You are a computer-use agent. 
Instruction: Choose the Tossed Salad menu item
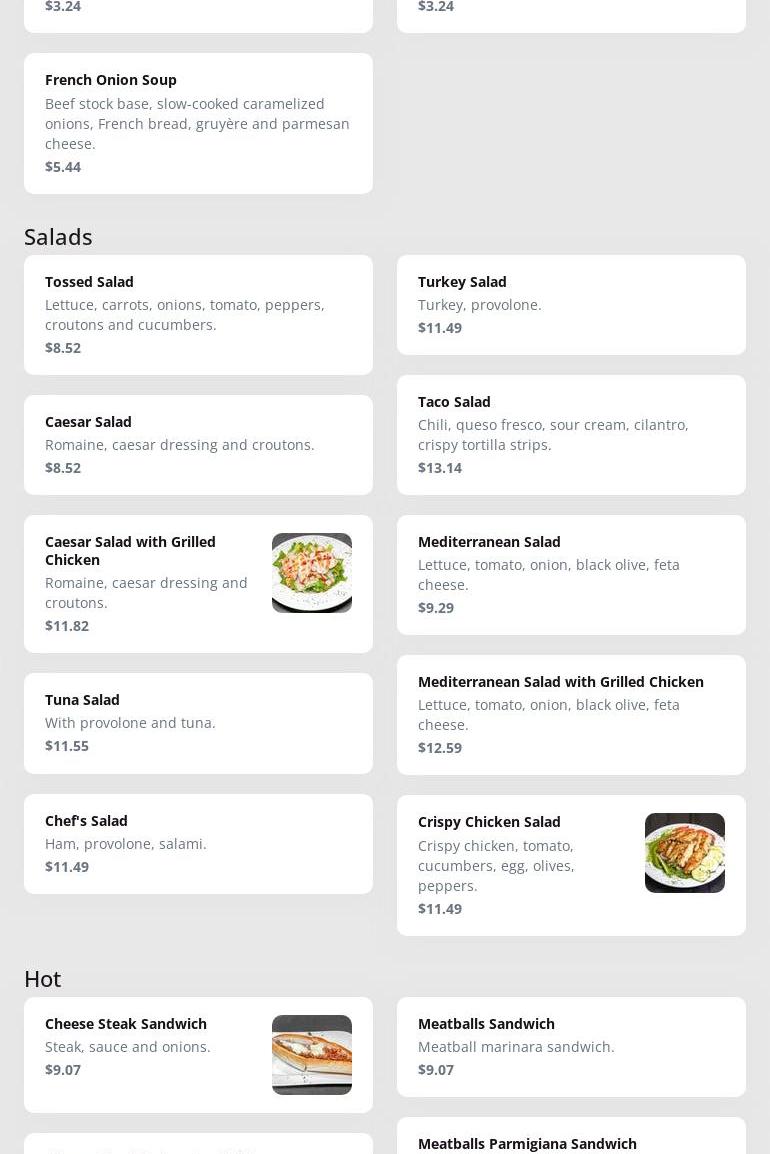coord(198,314)
